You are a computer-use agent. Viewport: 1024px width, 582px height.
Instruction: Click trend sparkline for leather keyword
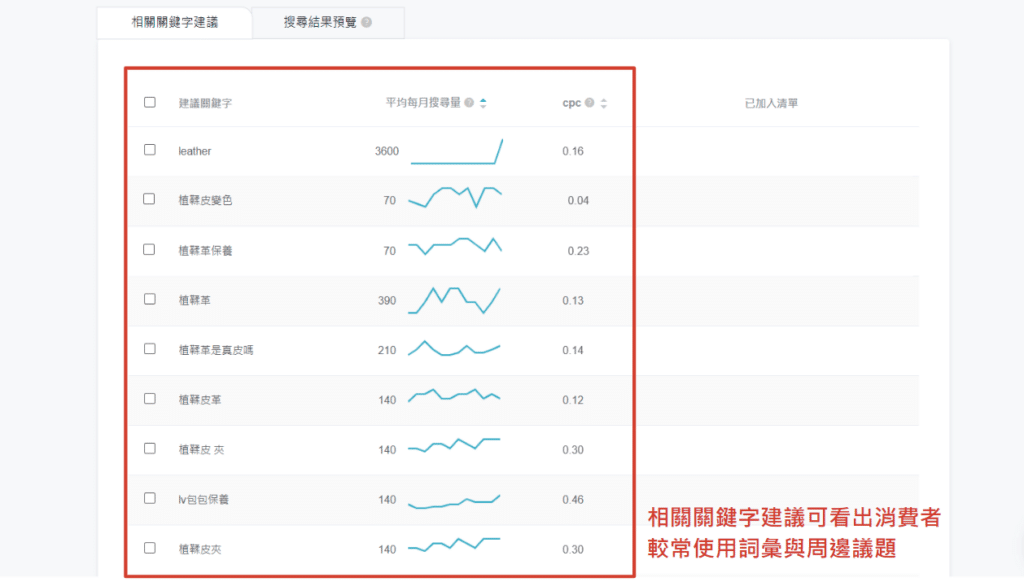[x=456, y=152]
